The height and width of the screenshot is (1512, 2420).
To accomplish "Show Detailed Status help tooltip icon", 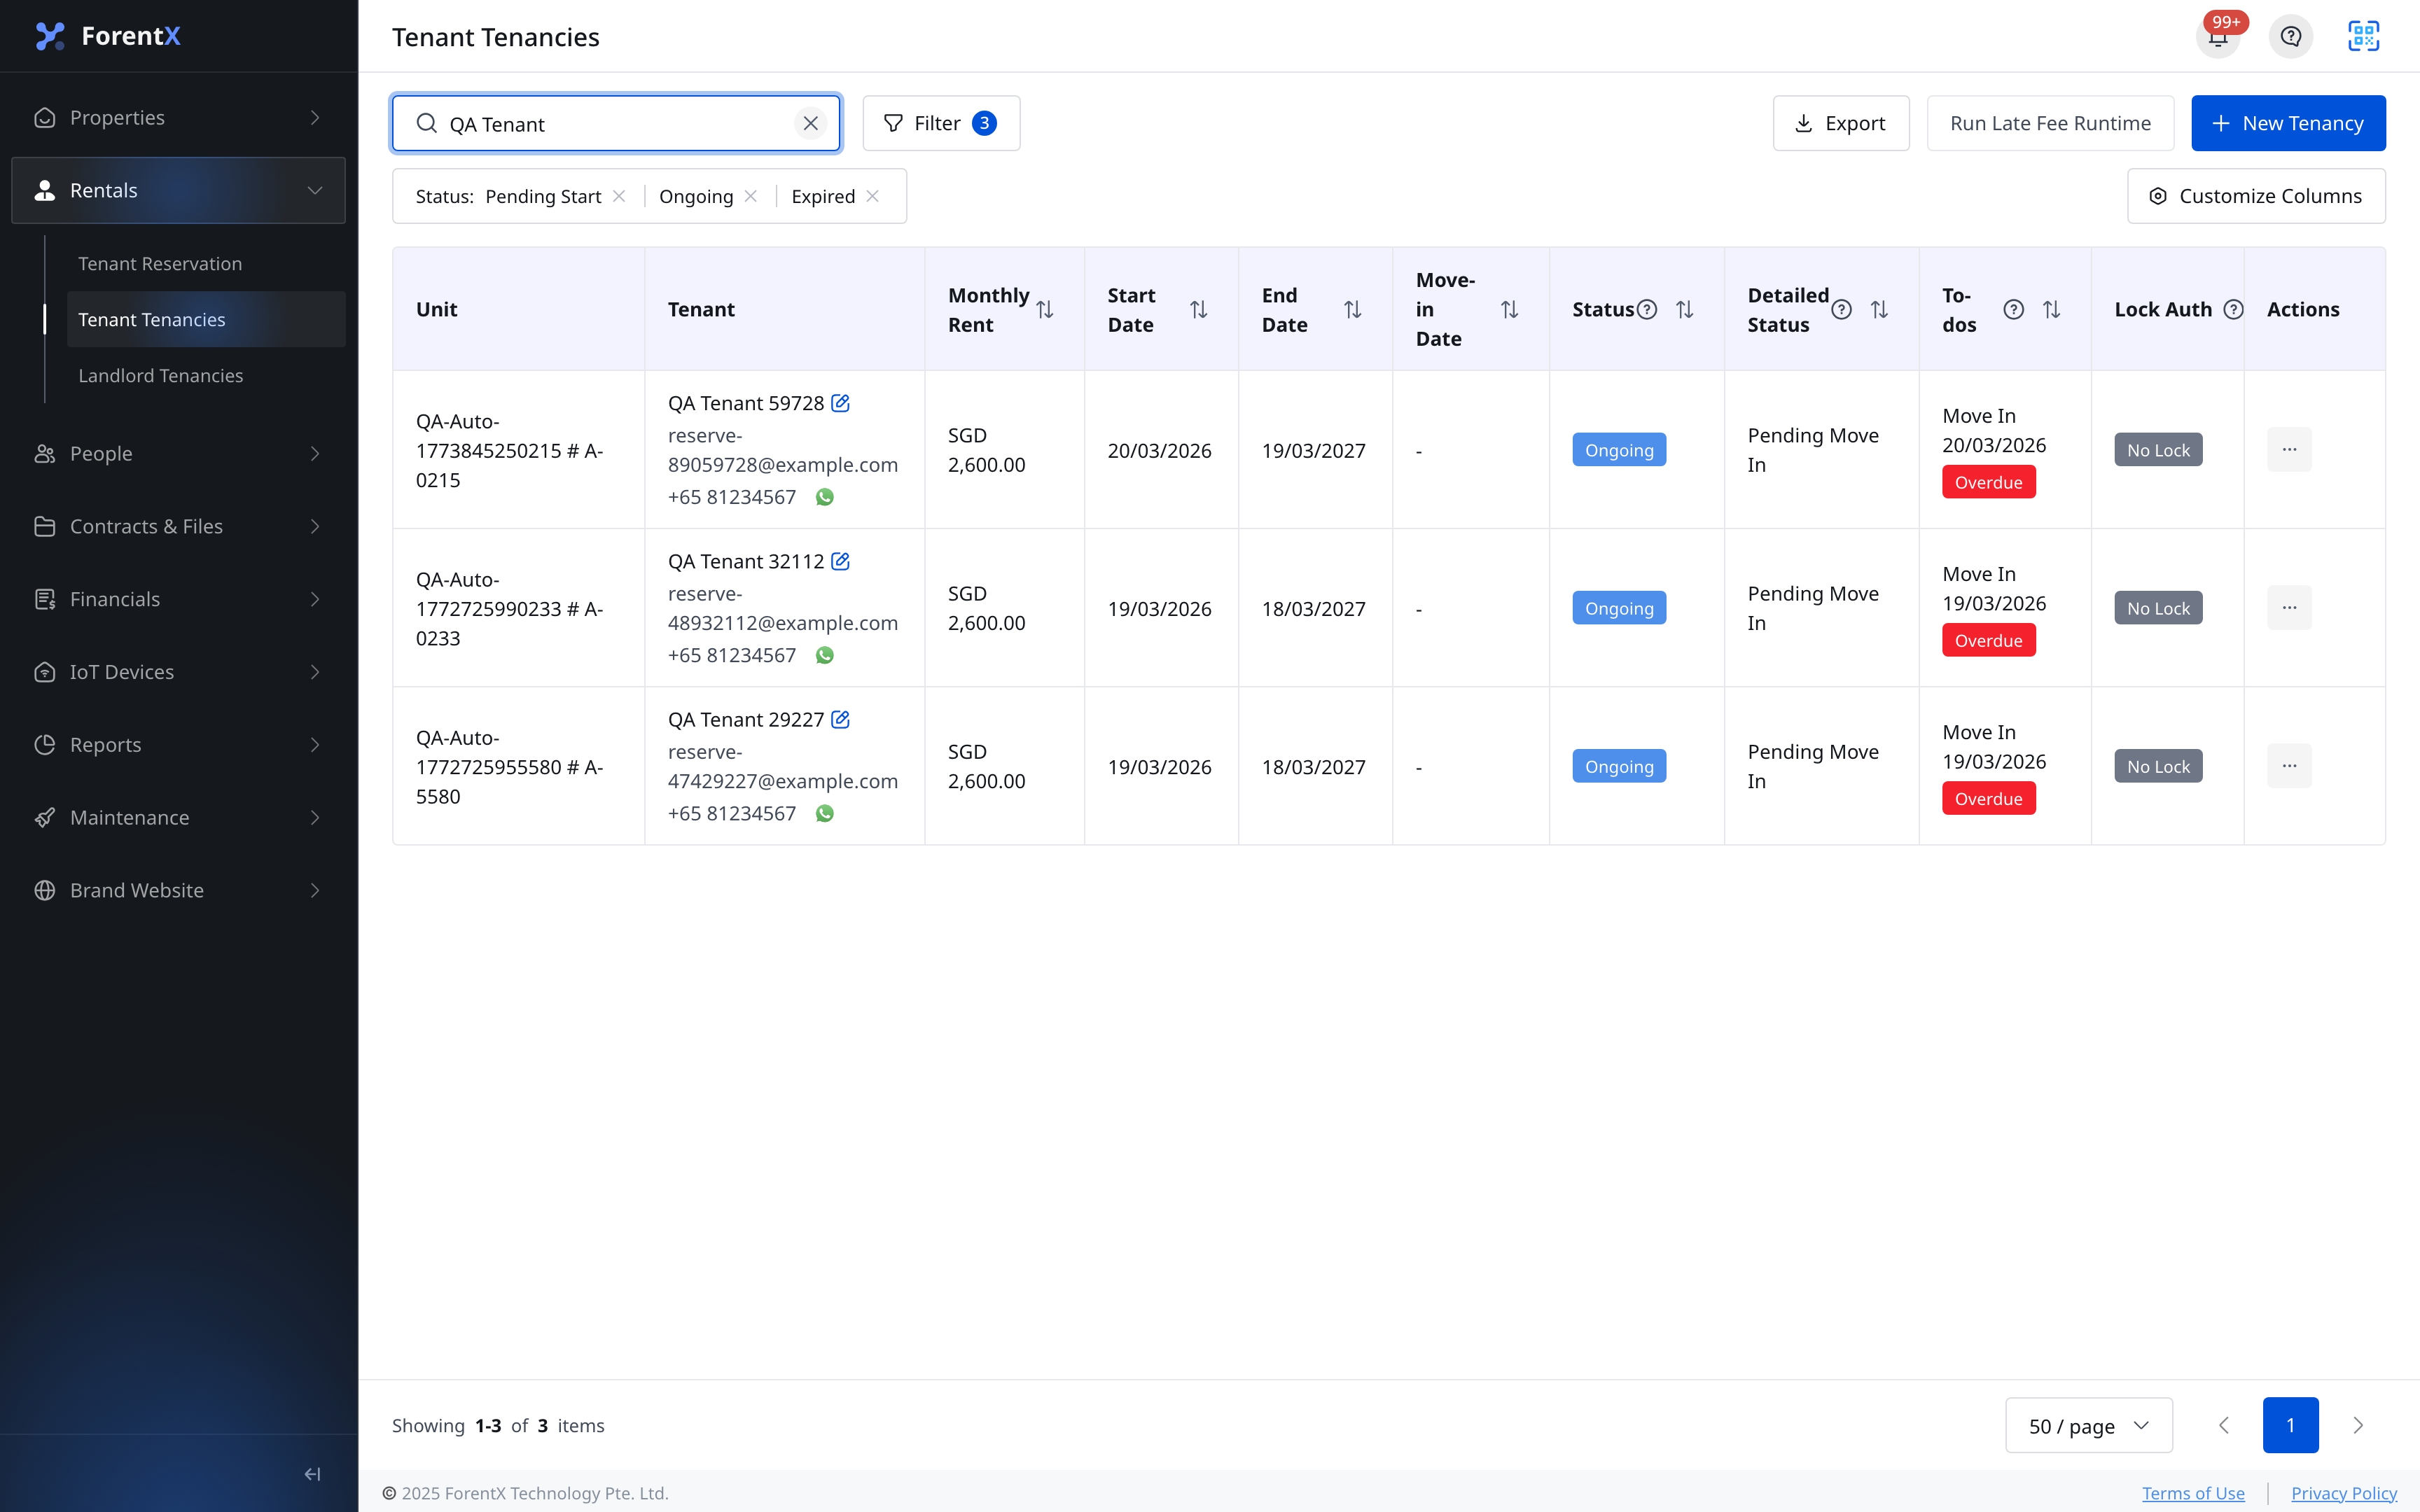I will click(1841, 310).
